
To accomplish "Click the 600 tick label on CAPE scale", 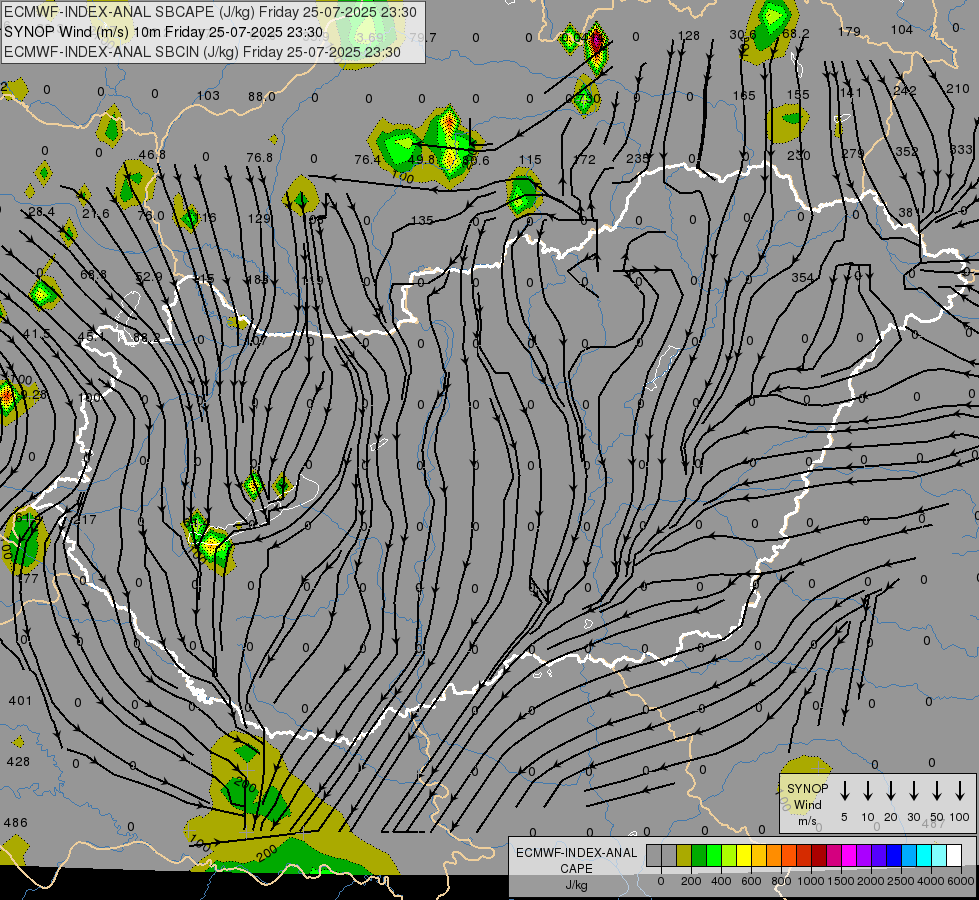I will (x=751, y=881).
